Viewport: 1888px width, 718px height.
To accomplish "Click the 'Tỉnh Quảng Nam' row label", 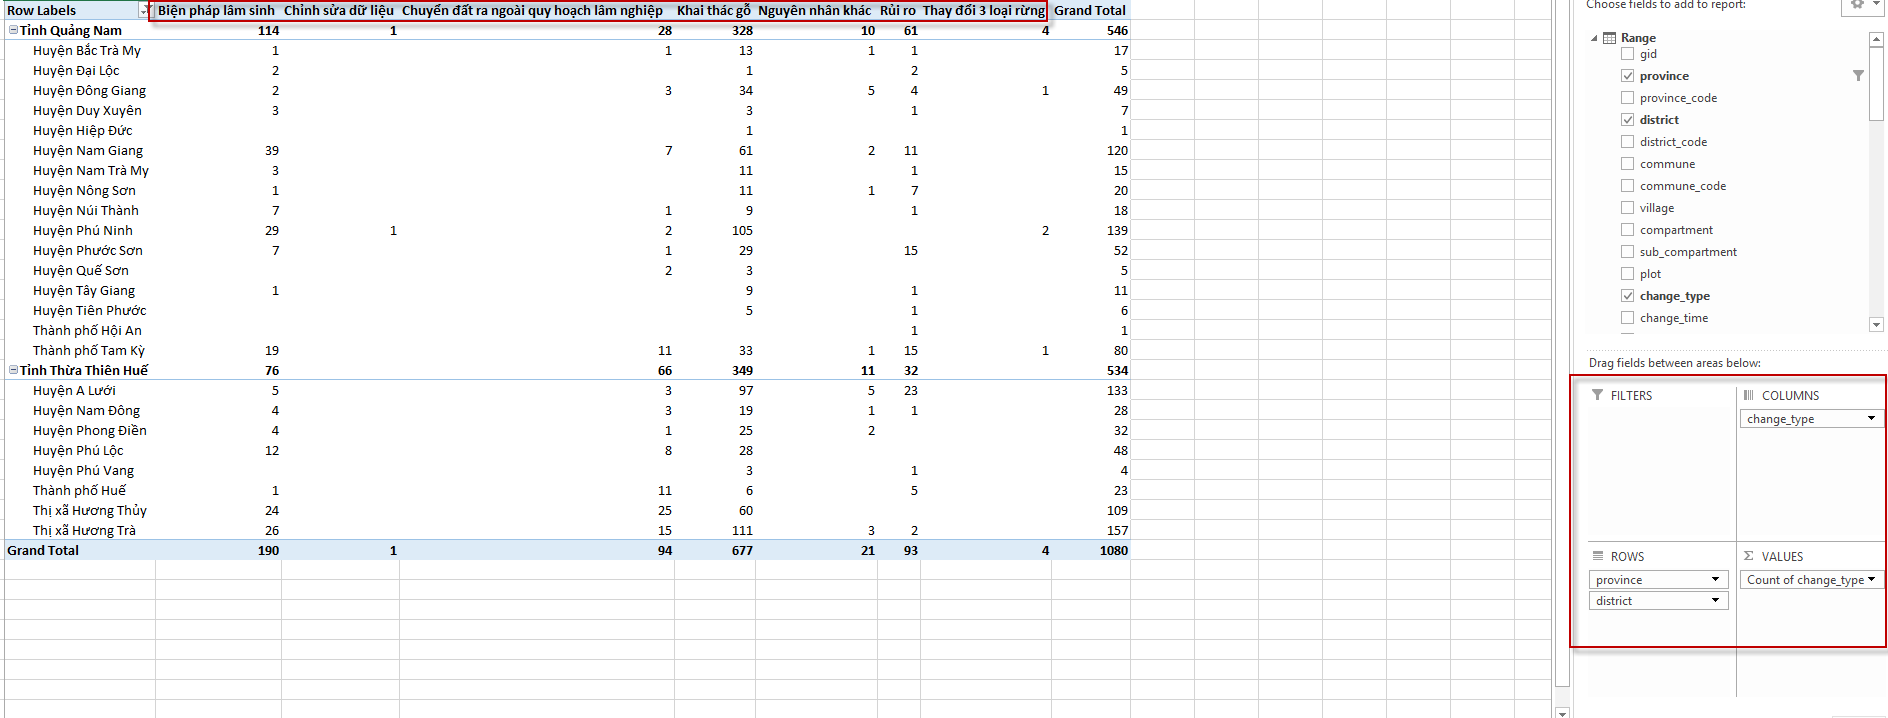I will [x=71, y=30].
